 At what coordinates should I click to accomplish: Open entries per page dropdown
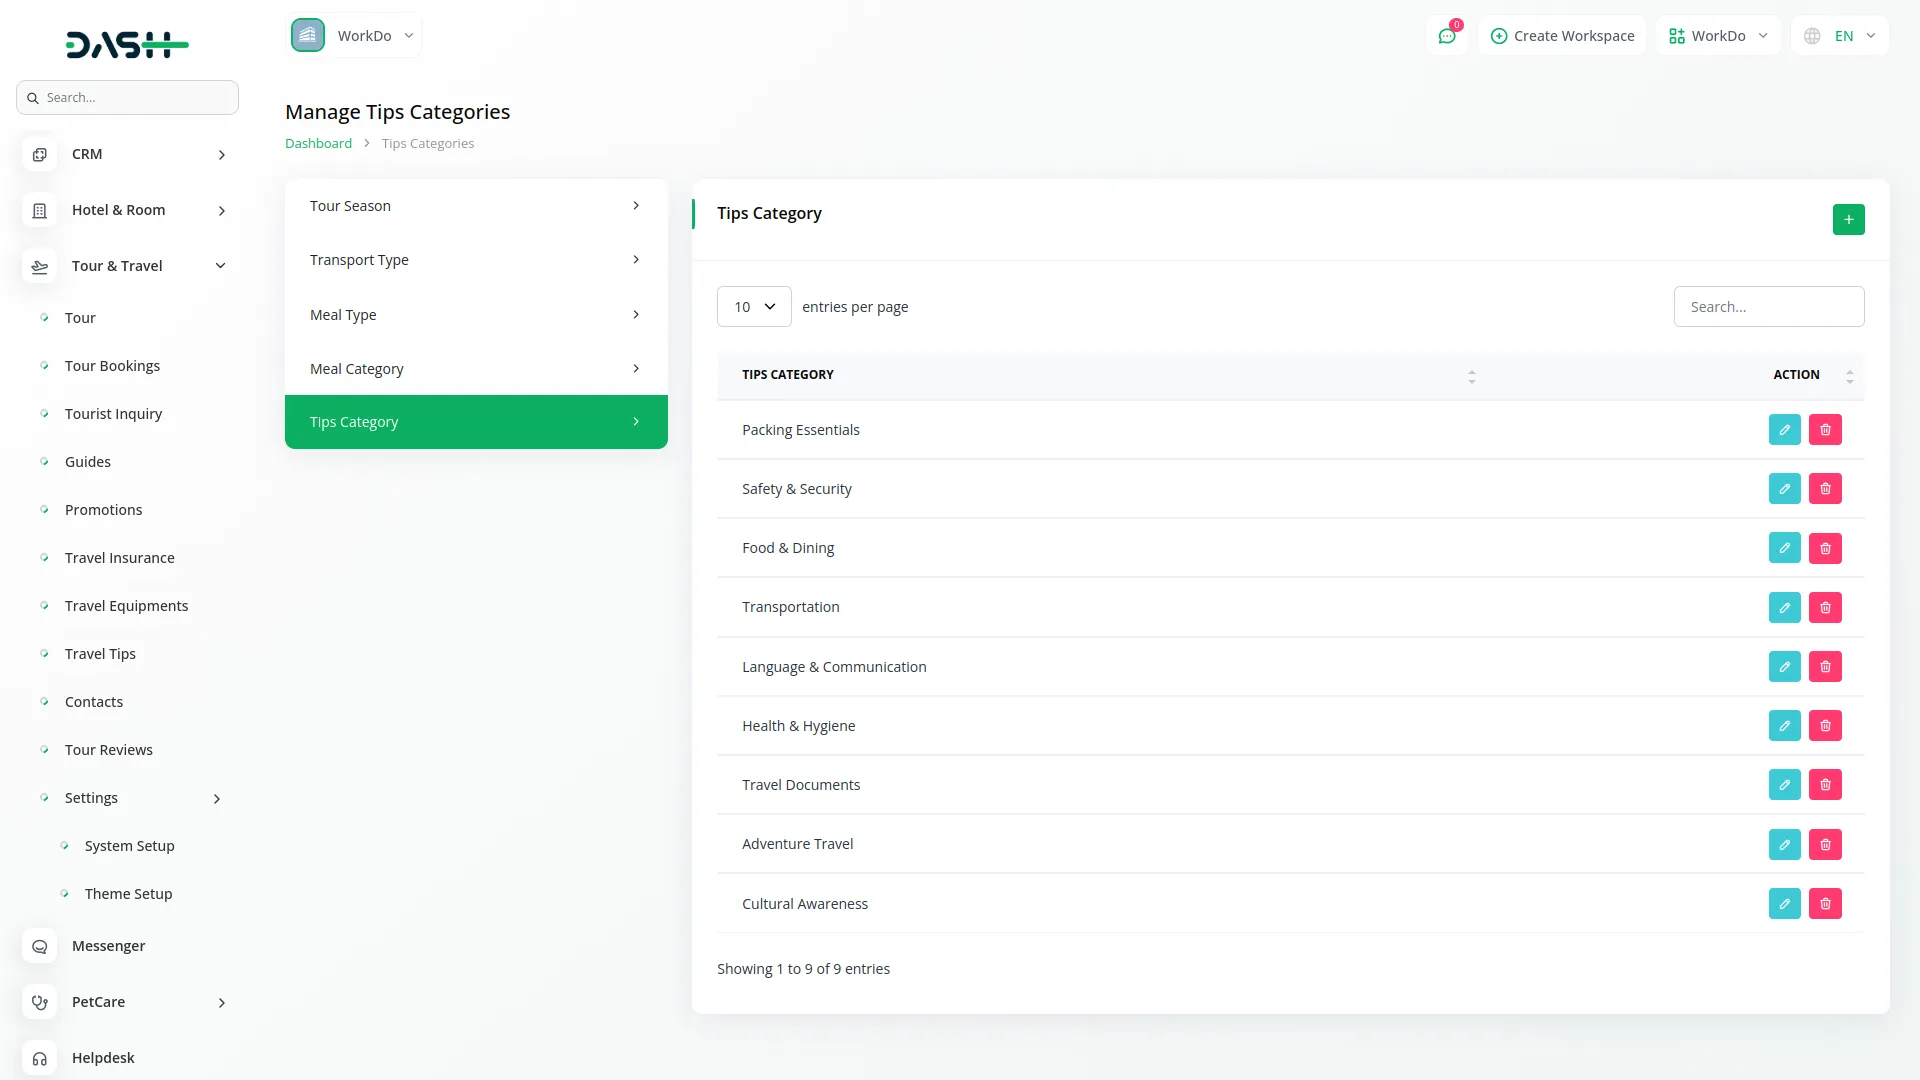(x=754, y=307)
